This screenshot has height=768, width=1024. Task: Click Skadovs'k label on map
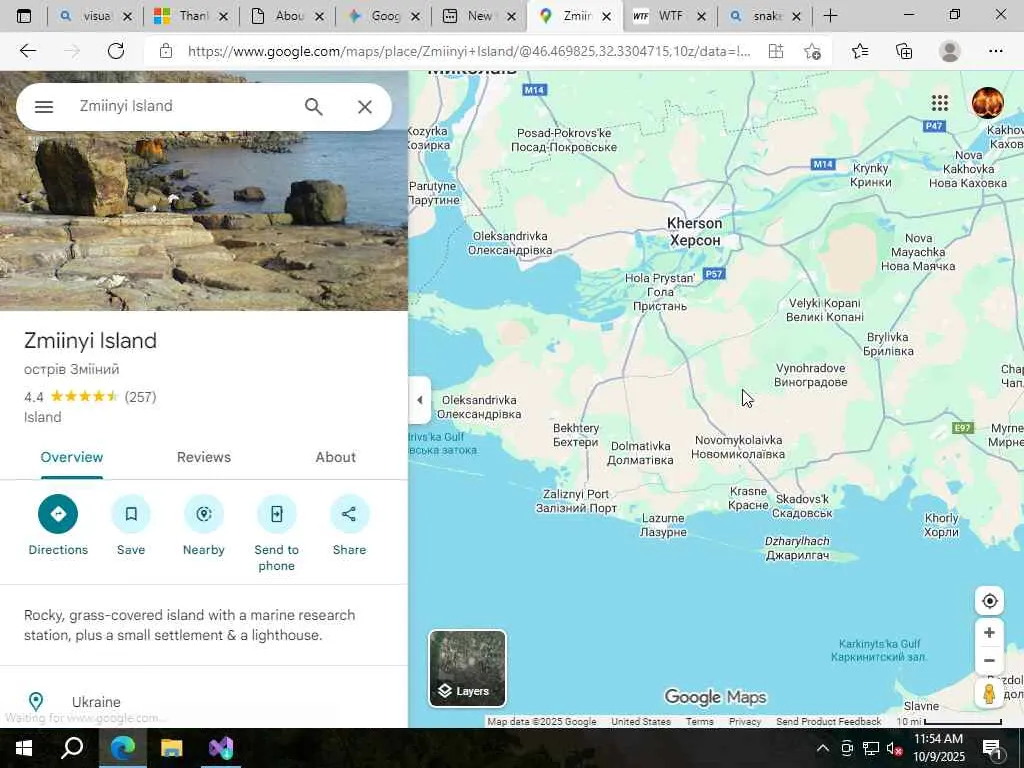(803, 506)
